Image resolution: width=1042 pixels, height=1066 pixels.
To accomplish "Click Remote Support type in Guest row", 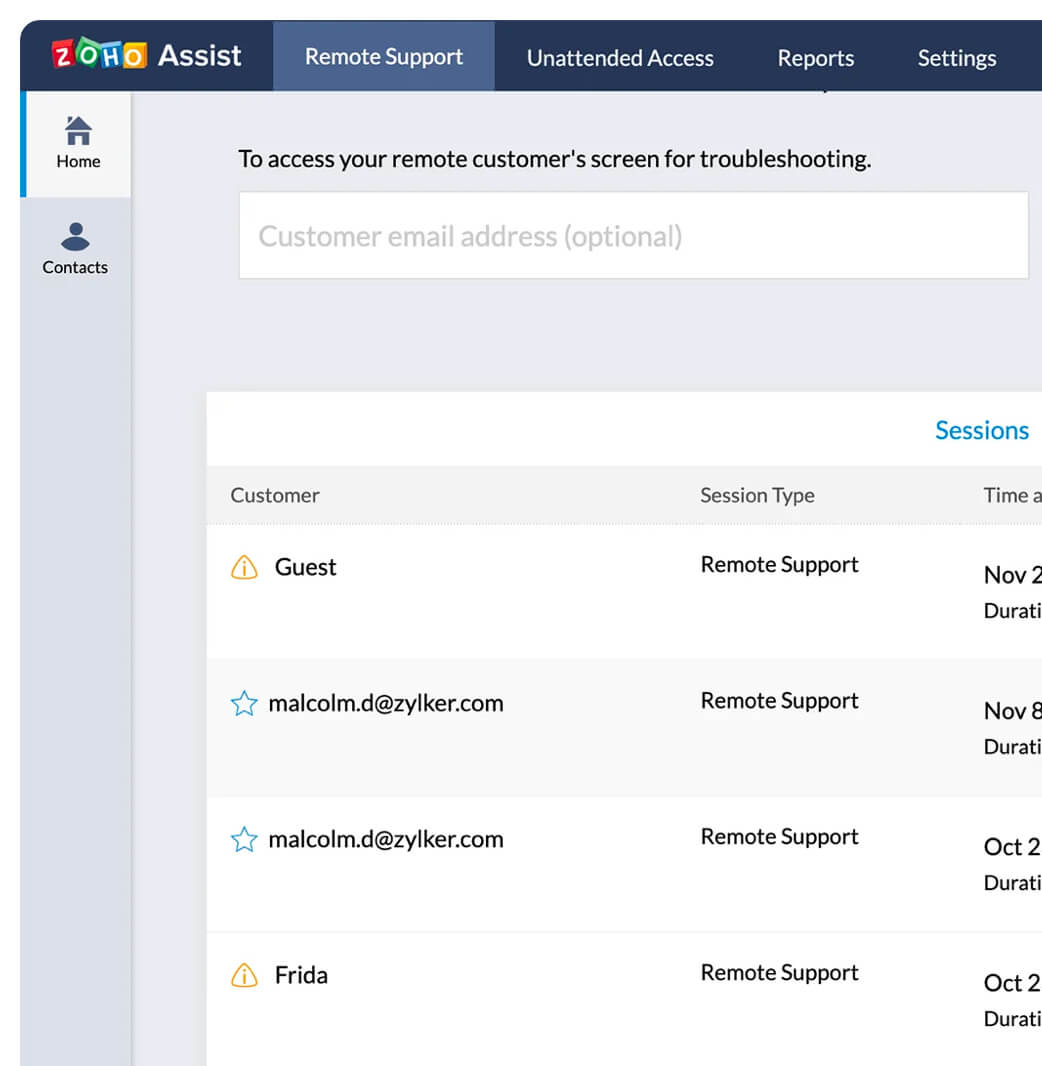I will point(779,565).
